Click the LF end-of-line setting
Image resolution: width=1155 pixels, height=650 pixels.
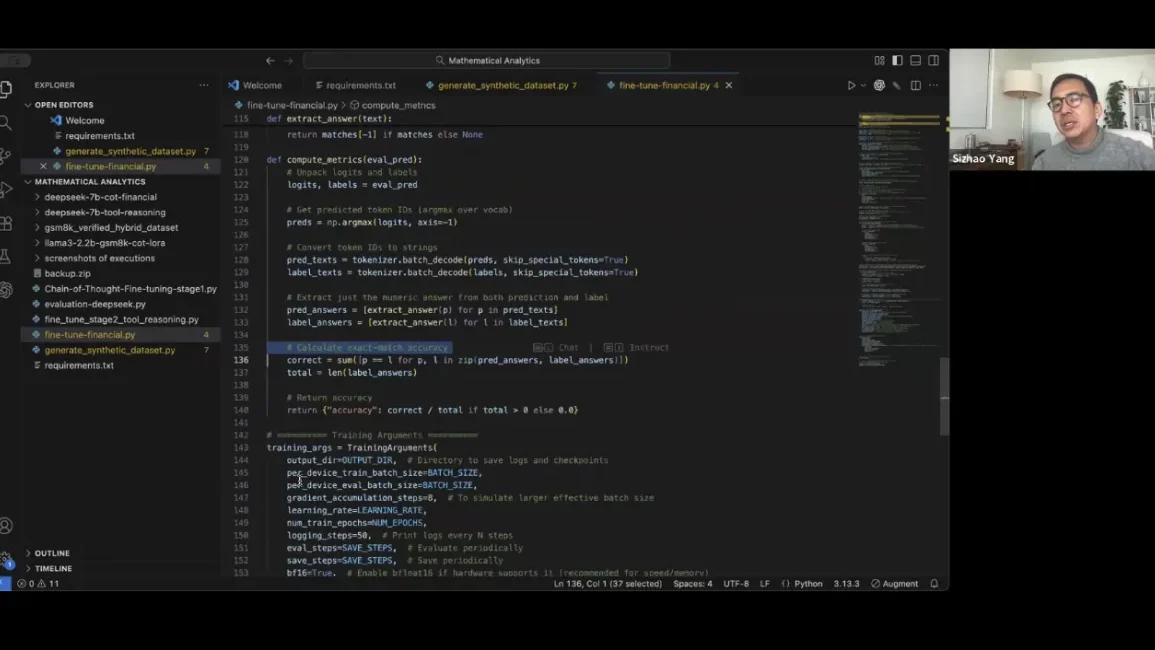coord(765,584)
